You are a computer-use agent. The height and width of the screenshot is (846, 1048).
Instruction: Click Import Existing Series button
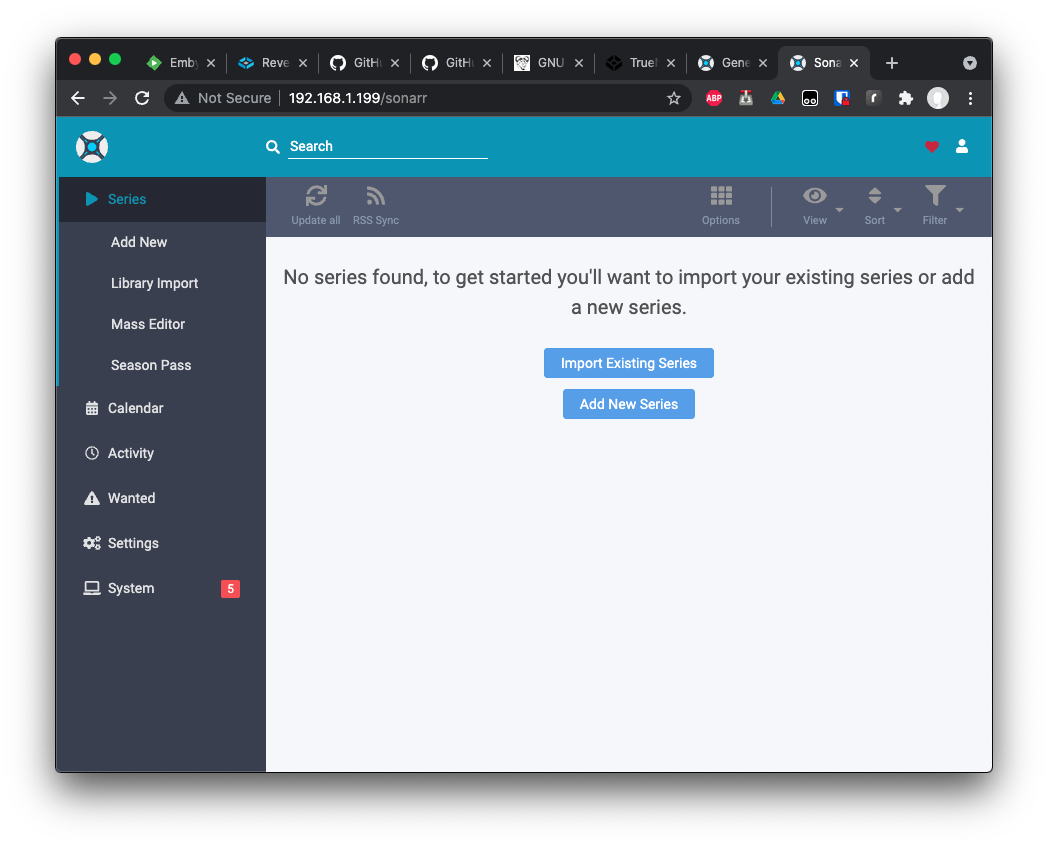[628, 363]
